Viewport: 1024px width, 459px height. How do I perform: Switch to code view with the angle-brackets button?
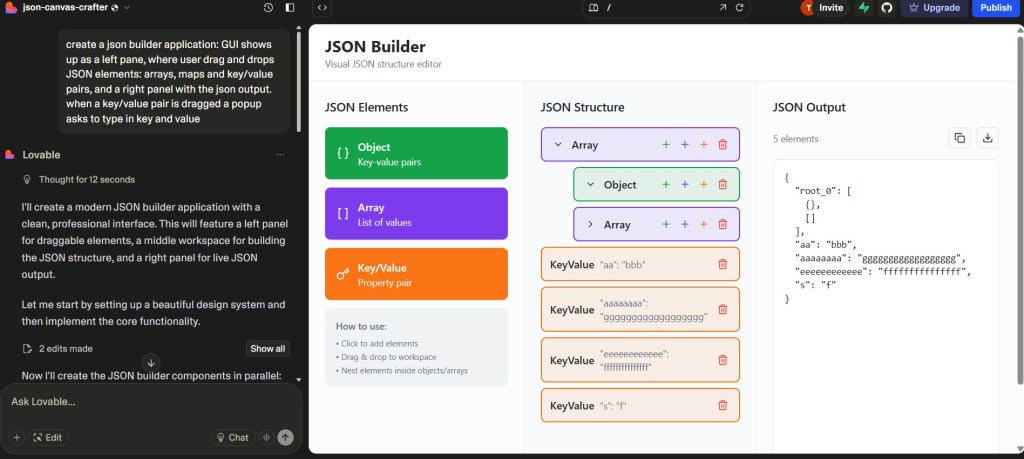tap(322, 8)
